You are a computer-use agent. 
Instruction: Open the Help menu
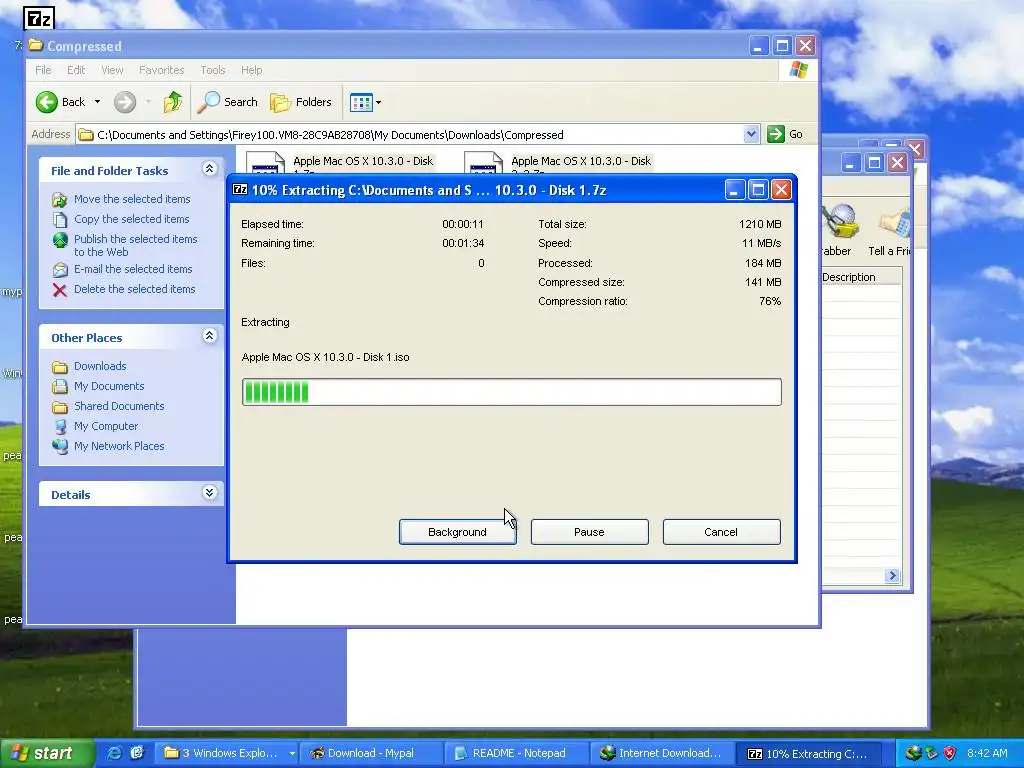tap(251, 70)
